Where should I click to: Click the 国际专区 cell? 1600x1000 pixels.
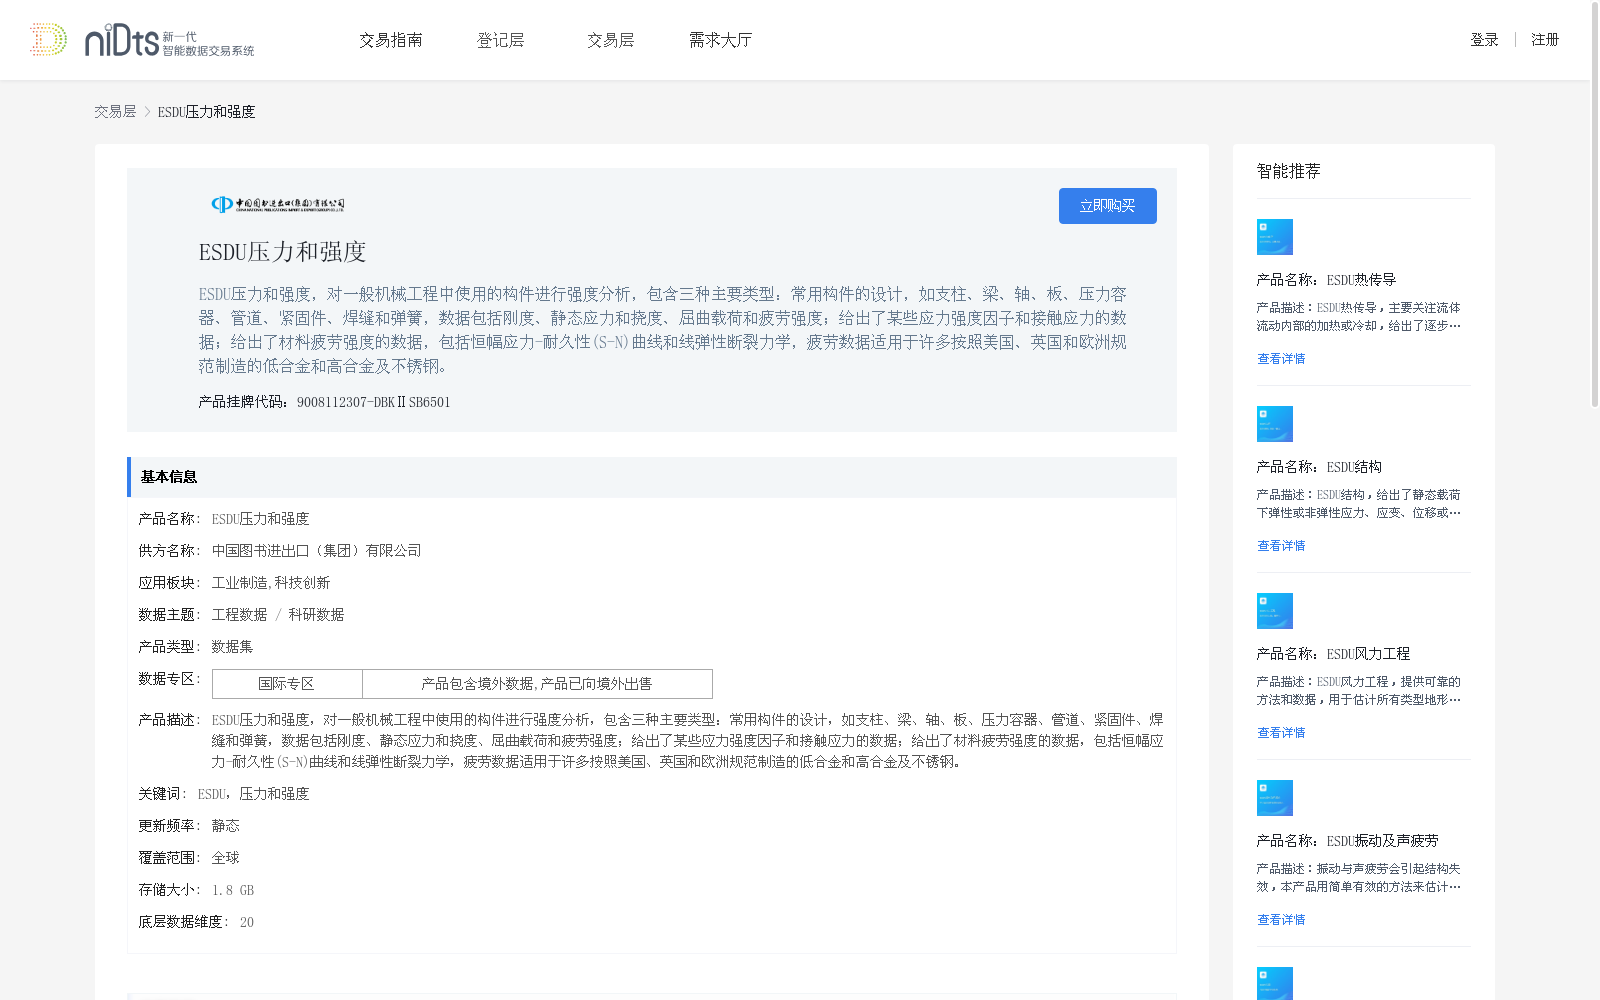tap(287, 684)
